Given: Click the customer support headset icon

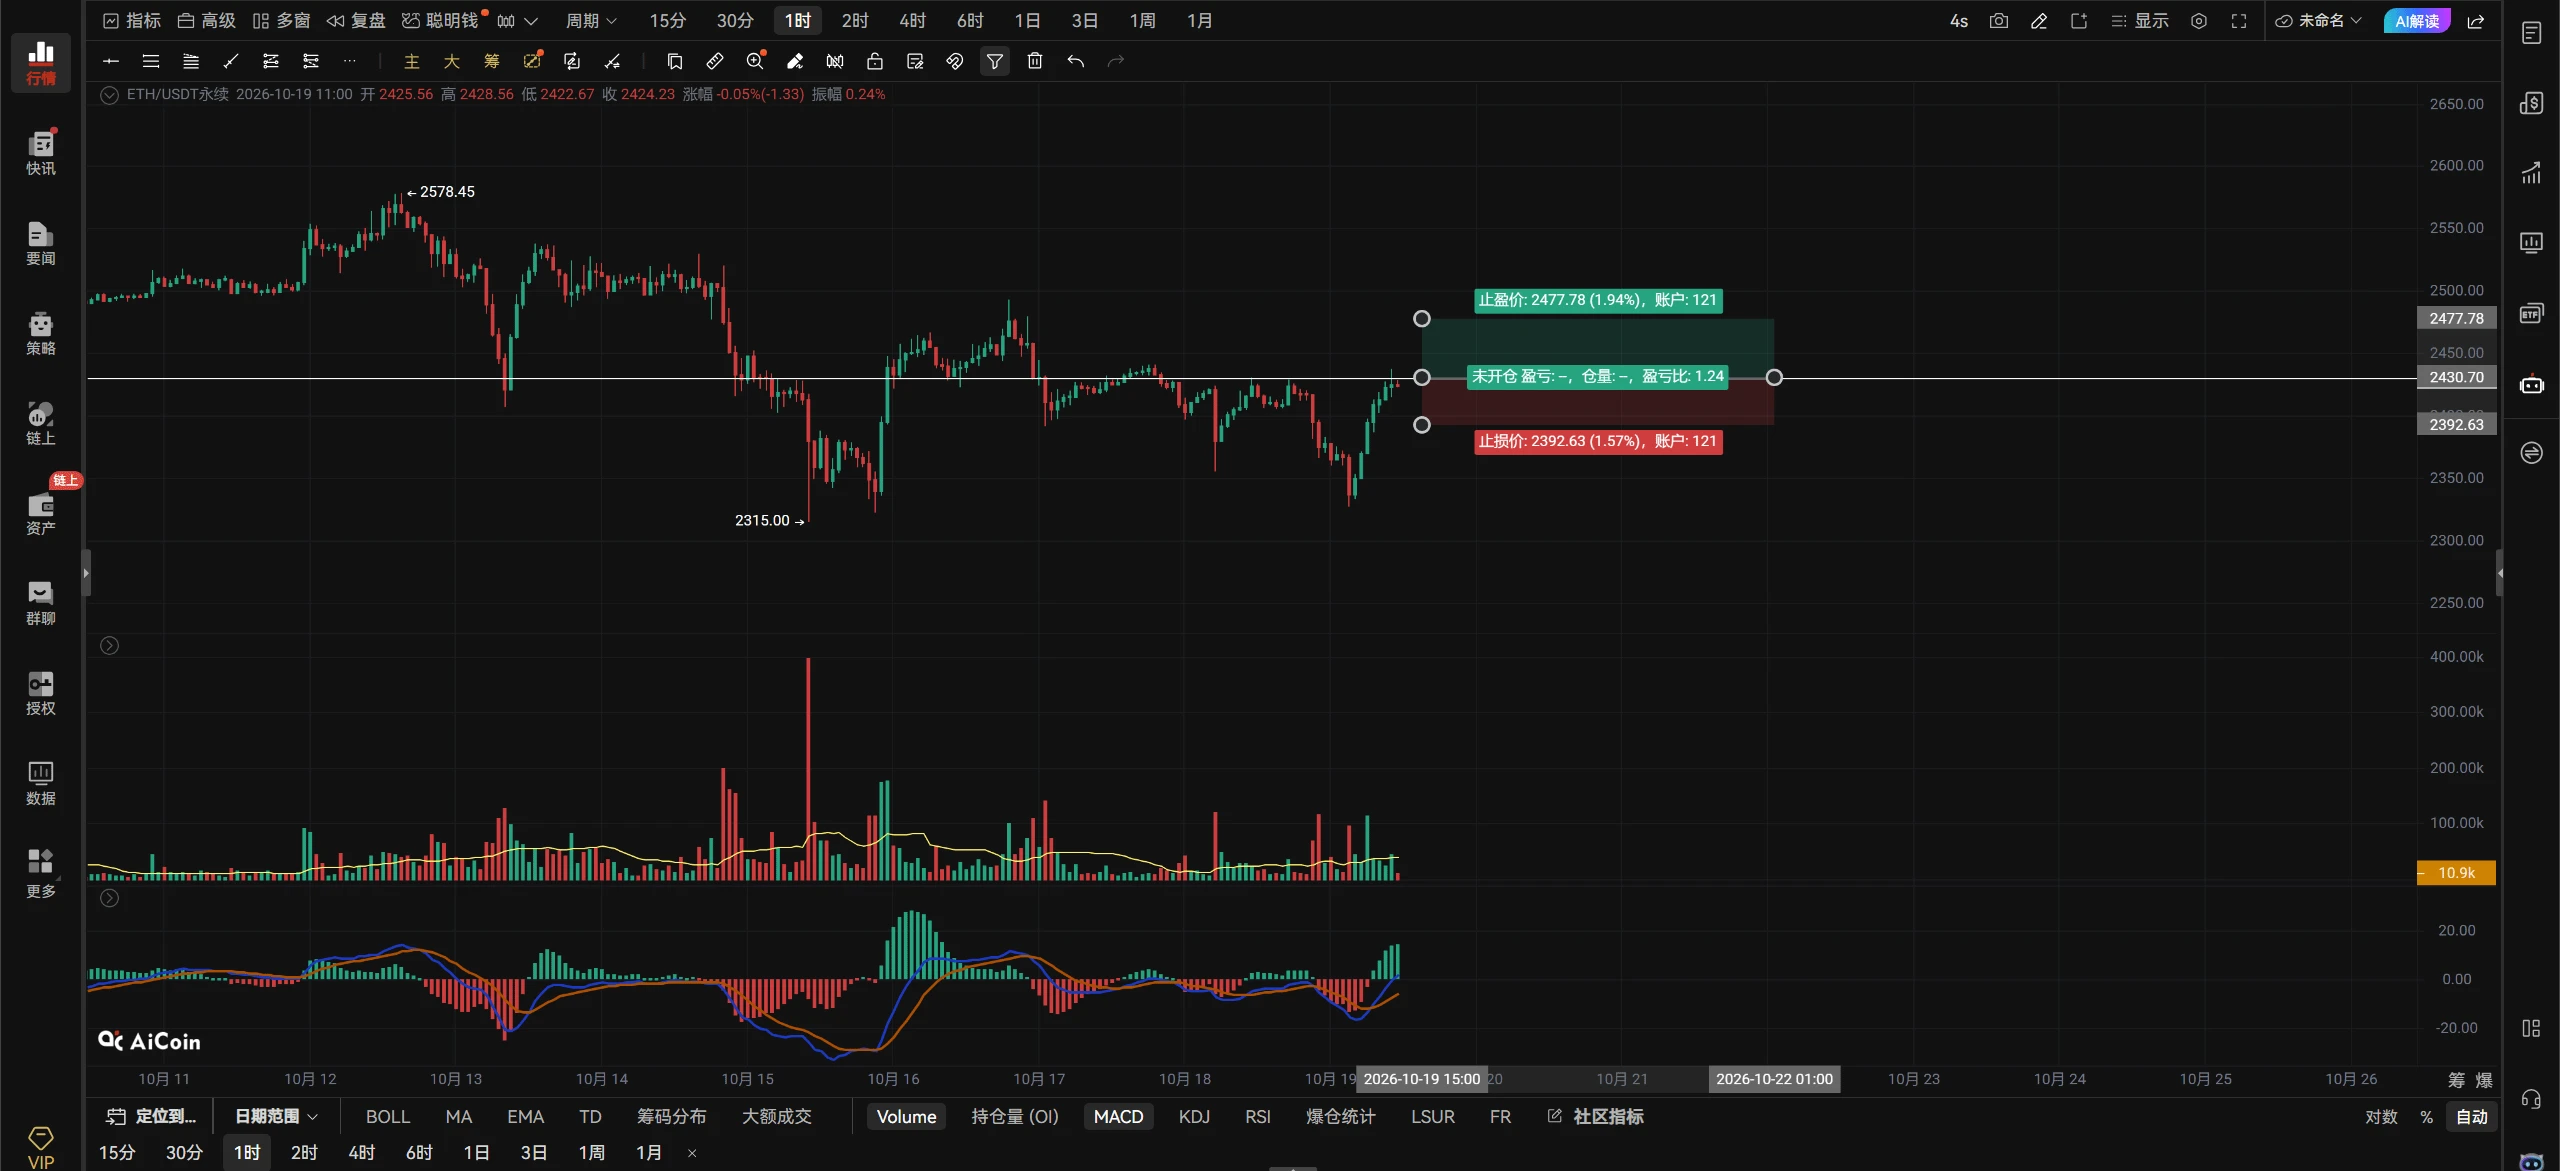Looking at the screenshot, I should 2531,1099.
